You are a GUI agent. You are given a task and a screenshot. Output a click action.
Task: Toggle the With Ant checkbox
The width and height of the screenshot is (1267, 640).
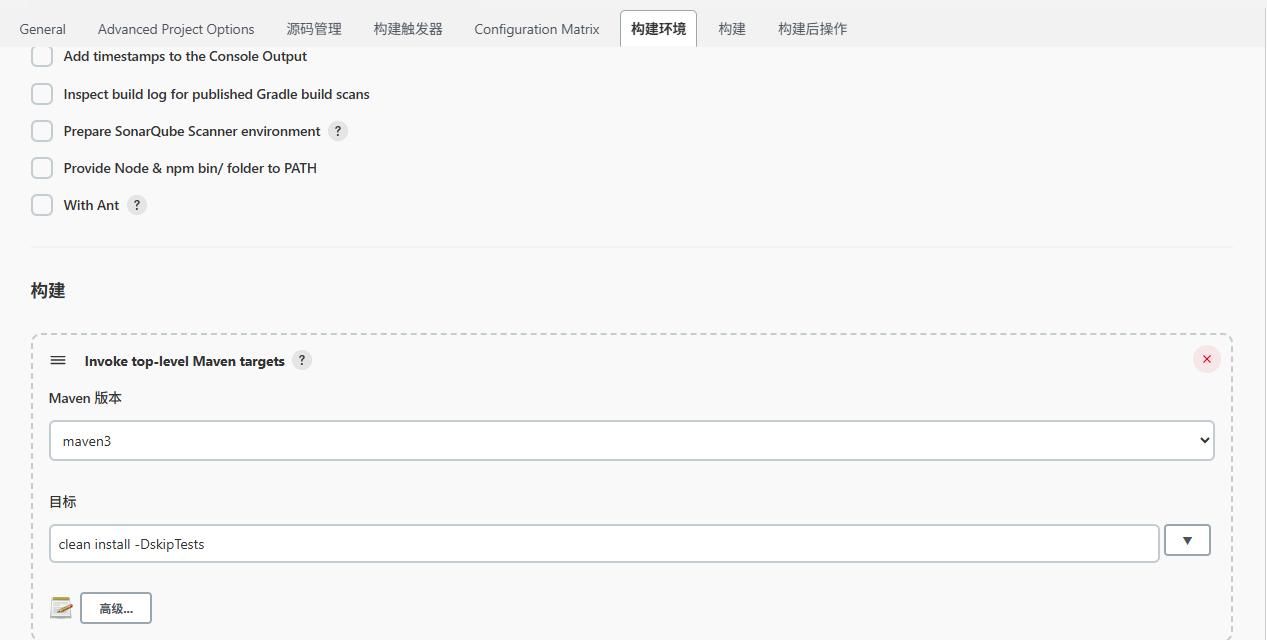point(41,204)
